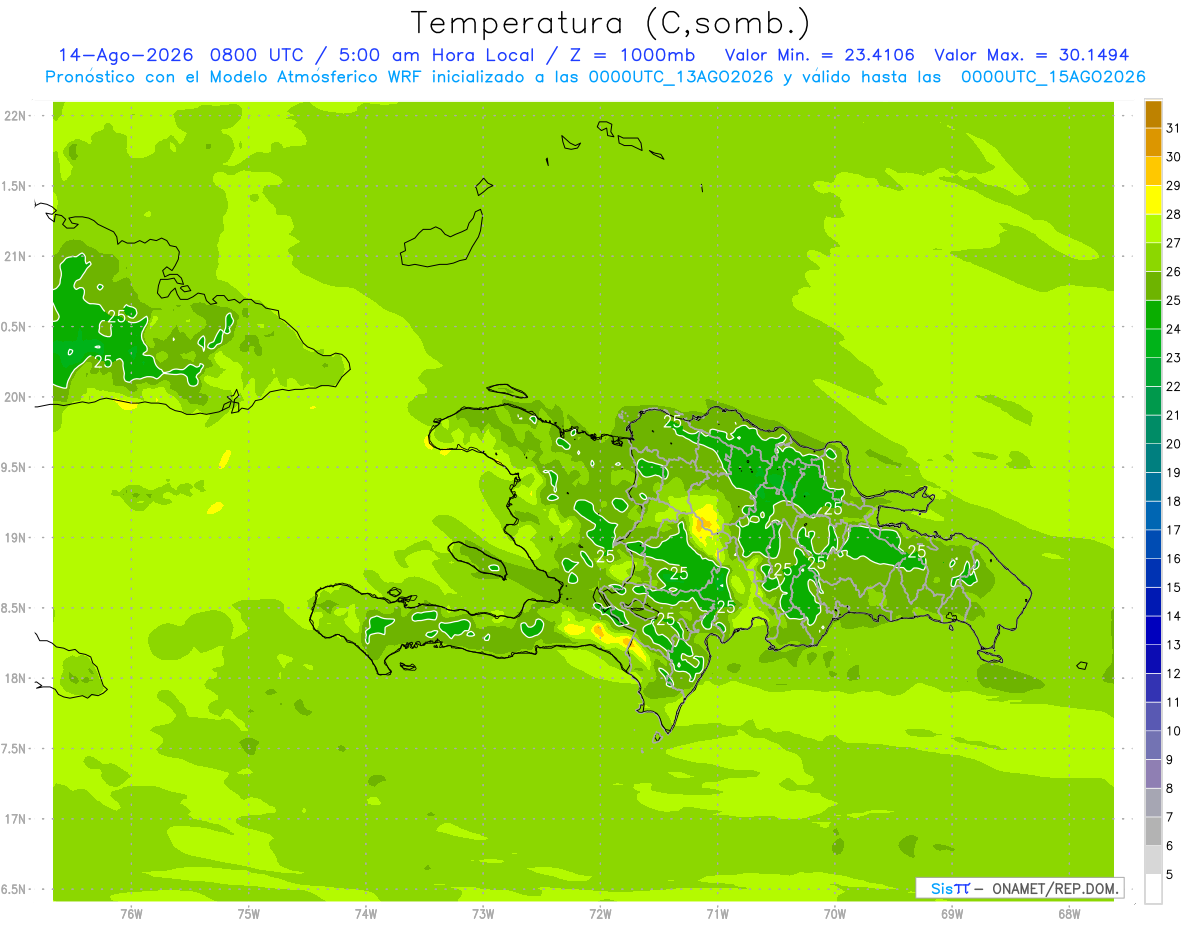The height and width of the screenshot is (927, 1200).
Task: Click the '76W' longitude axis label
Action: 131,914
